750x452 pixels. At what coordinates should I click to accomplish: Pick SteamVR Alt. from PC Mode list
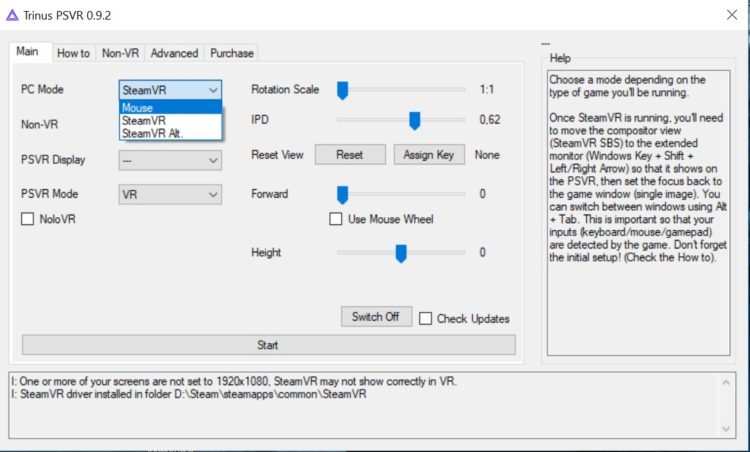click(x=170, y=133)
